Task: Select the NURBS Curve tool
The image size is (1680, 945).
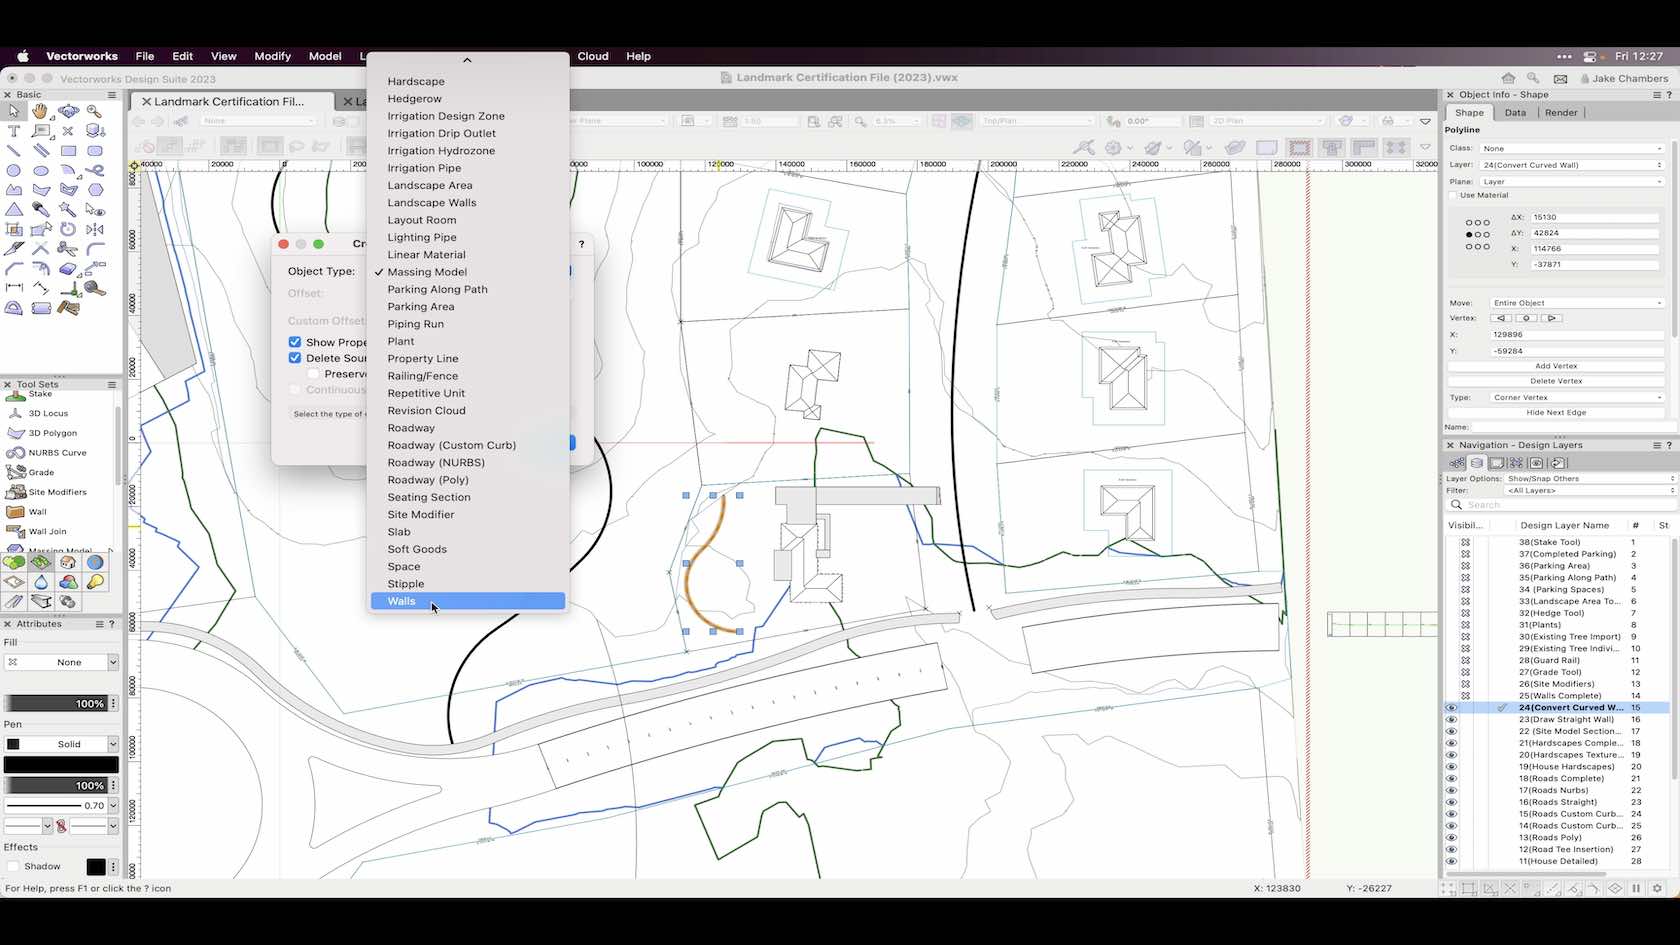Action: tap(47, 453)
